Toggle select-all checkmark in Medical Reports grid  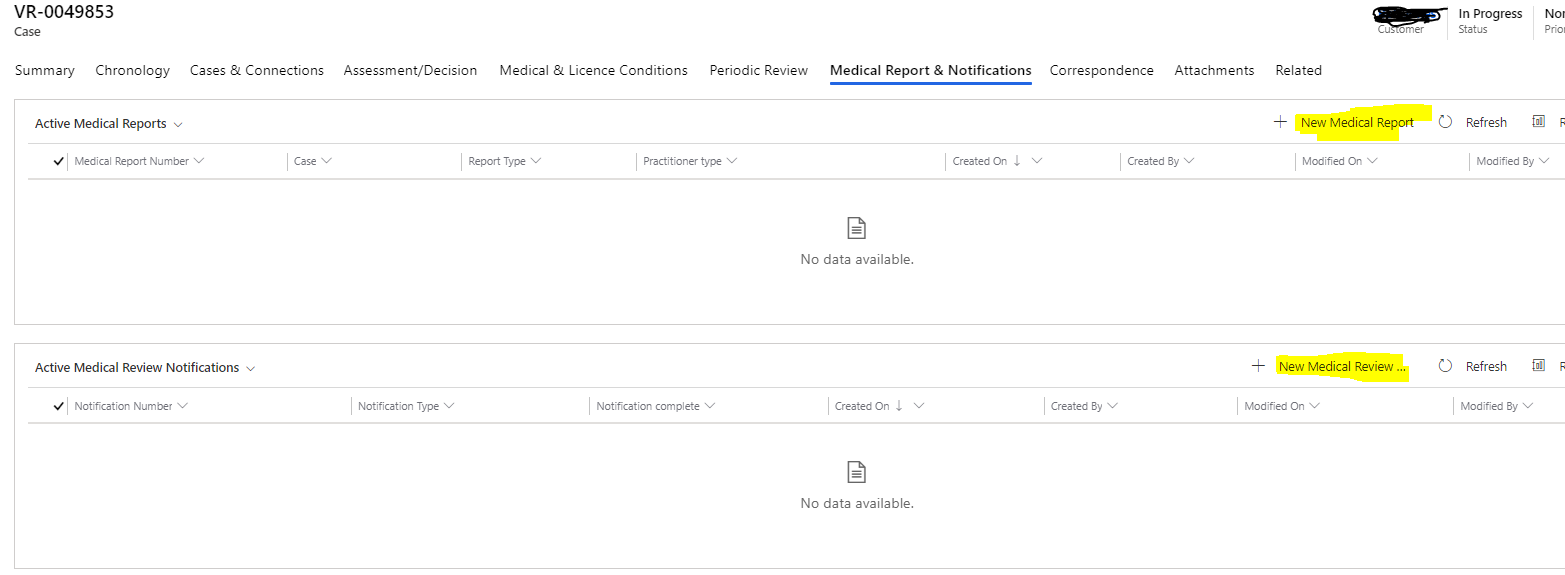59,161
